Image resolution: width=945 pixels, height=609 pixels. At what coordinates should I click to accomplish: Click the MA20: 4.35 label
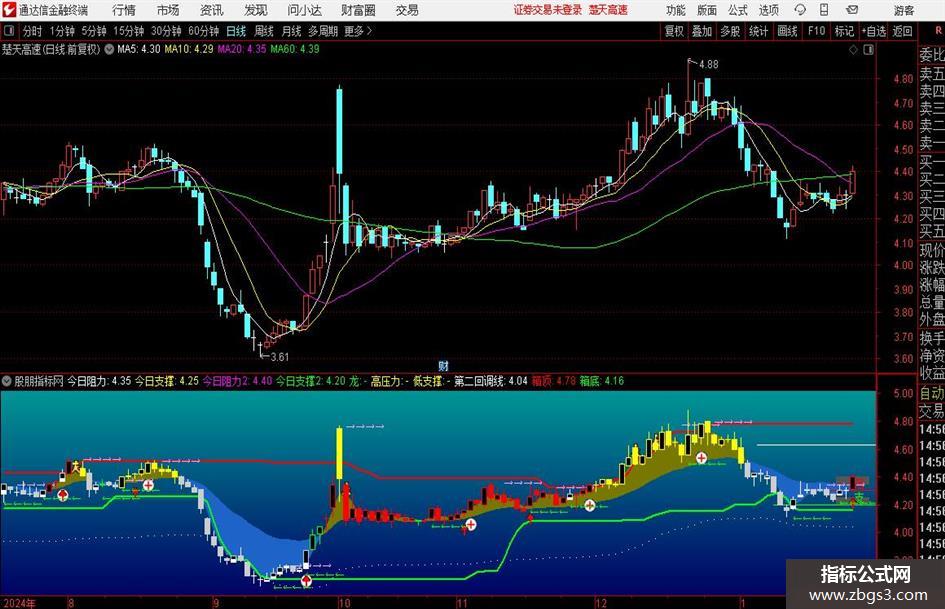pos(242,49)
